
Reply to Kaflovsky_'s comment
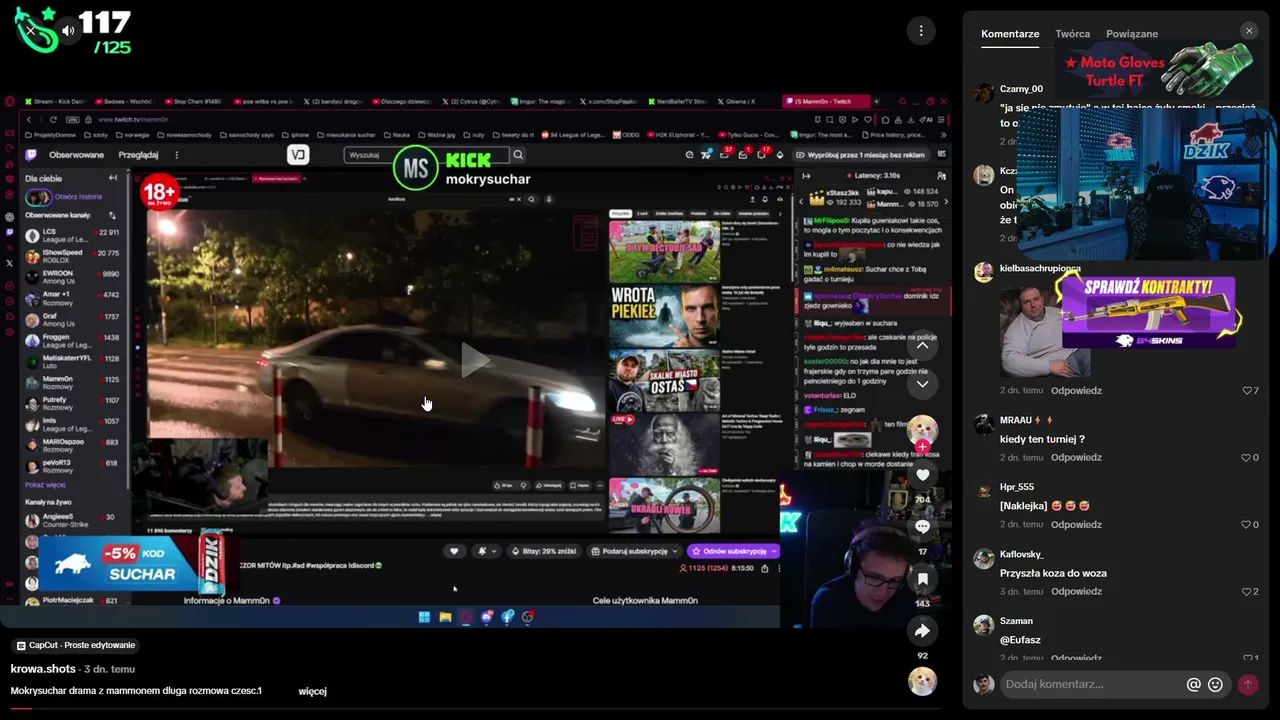pos(1076,592)
